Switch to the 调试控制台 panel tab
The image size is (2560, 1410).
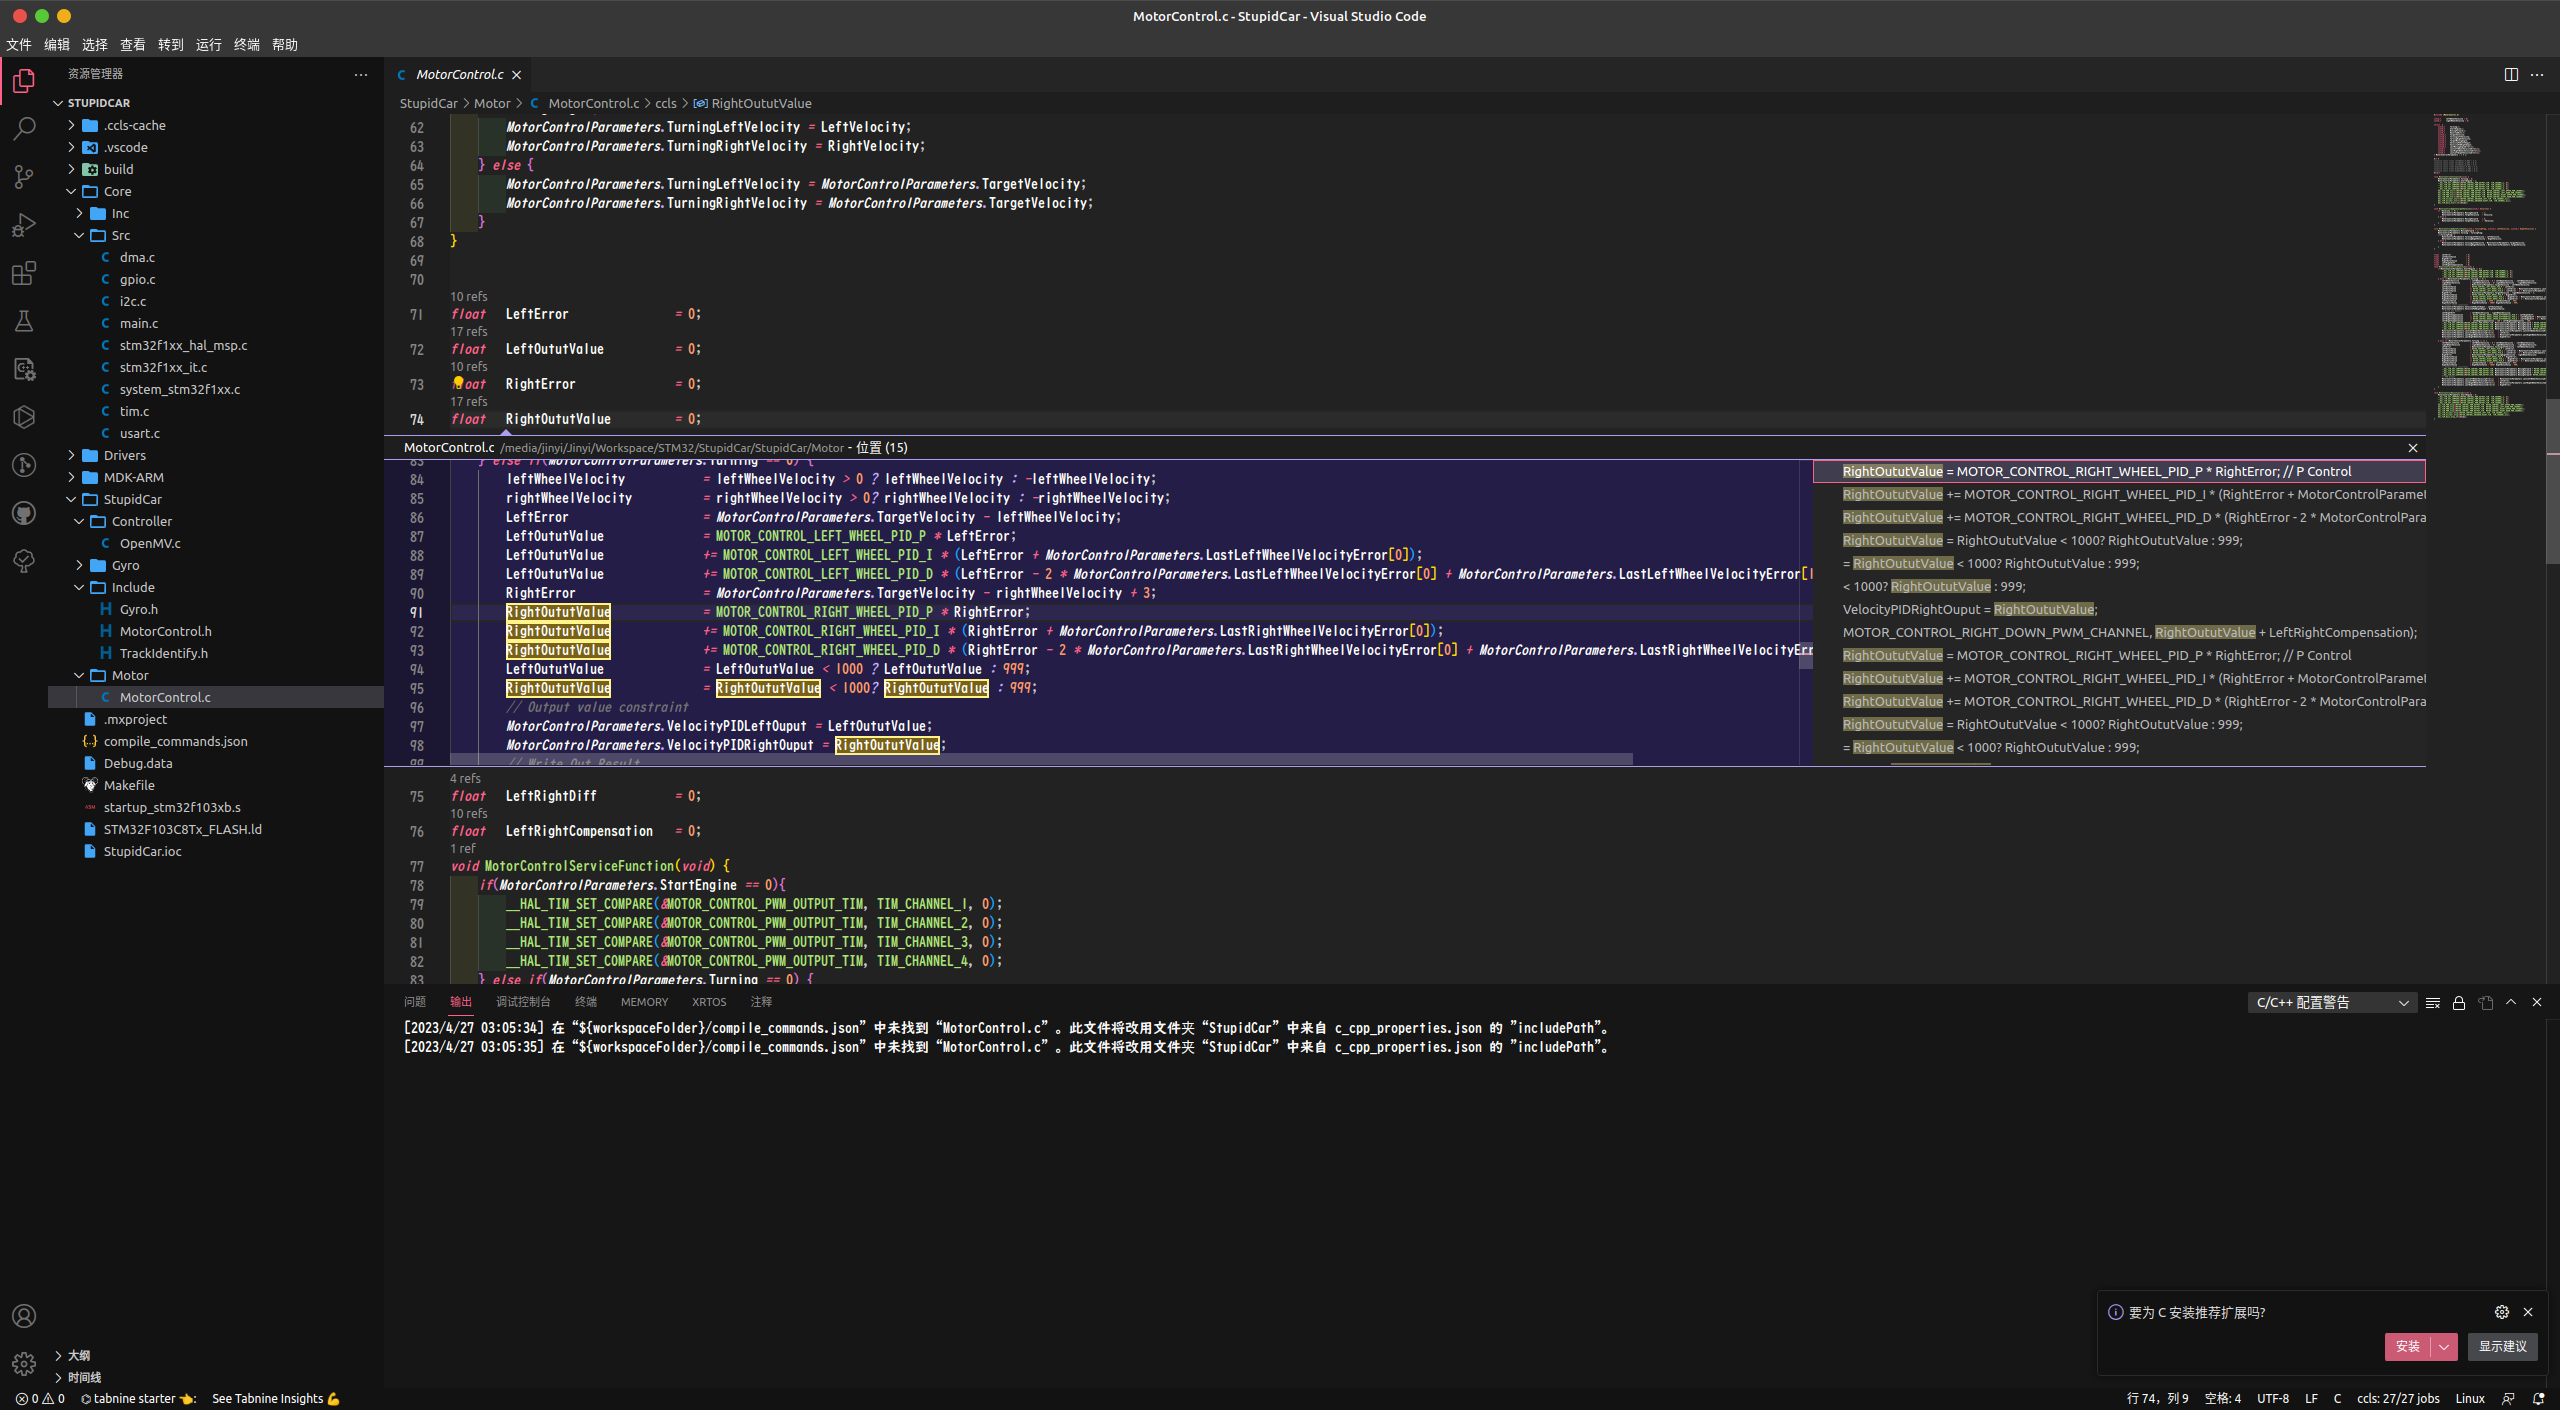(x=523, y=1002)
